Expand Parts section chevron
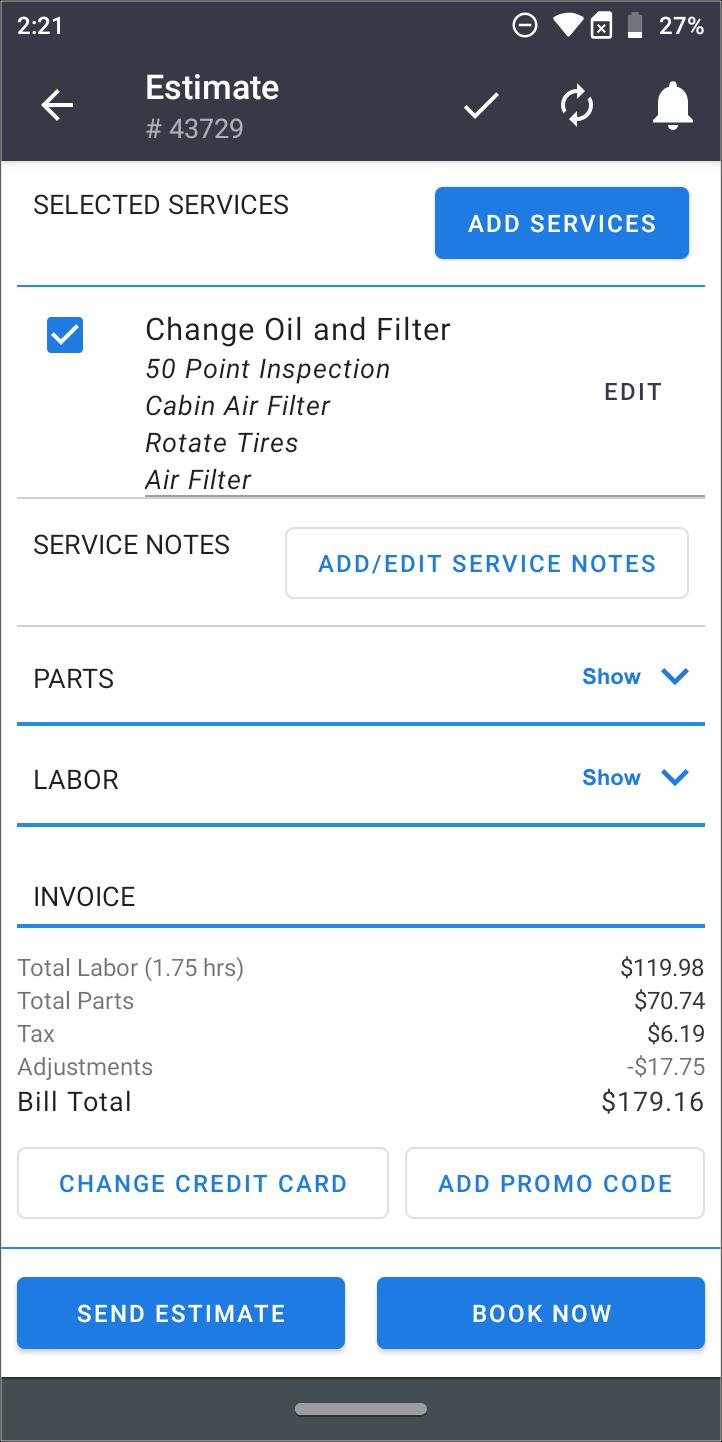The image size is (722, 1442). (x=676, y=677)
